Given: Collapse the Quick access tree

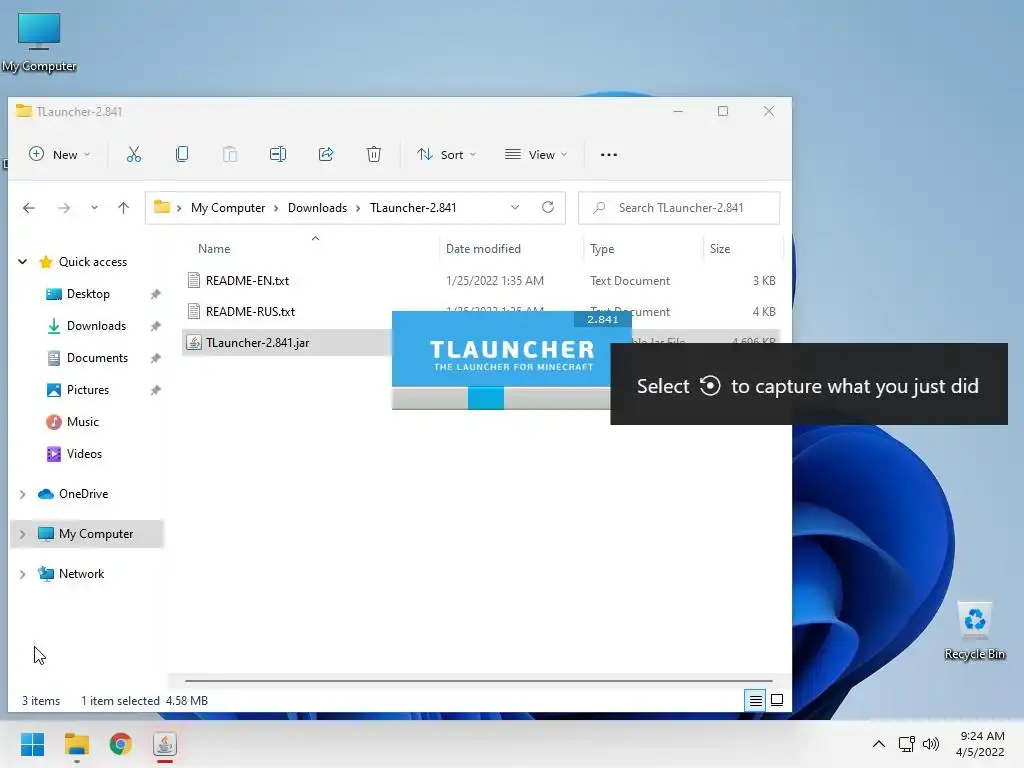Looking at the screenshot, I should (23, 261).
